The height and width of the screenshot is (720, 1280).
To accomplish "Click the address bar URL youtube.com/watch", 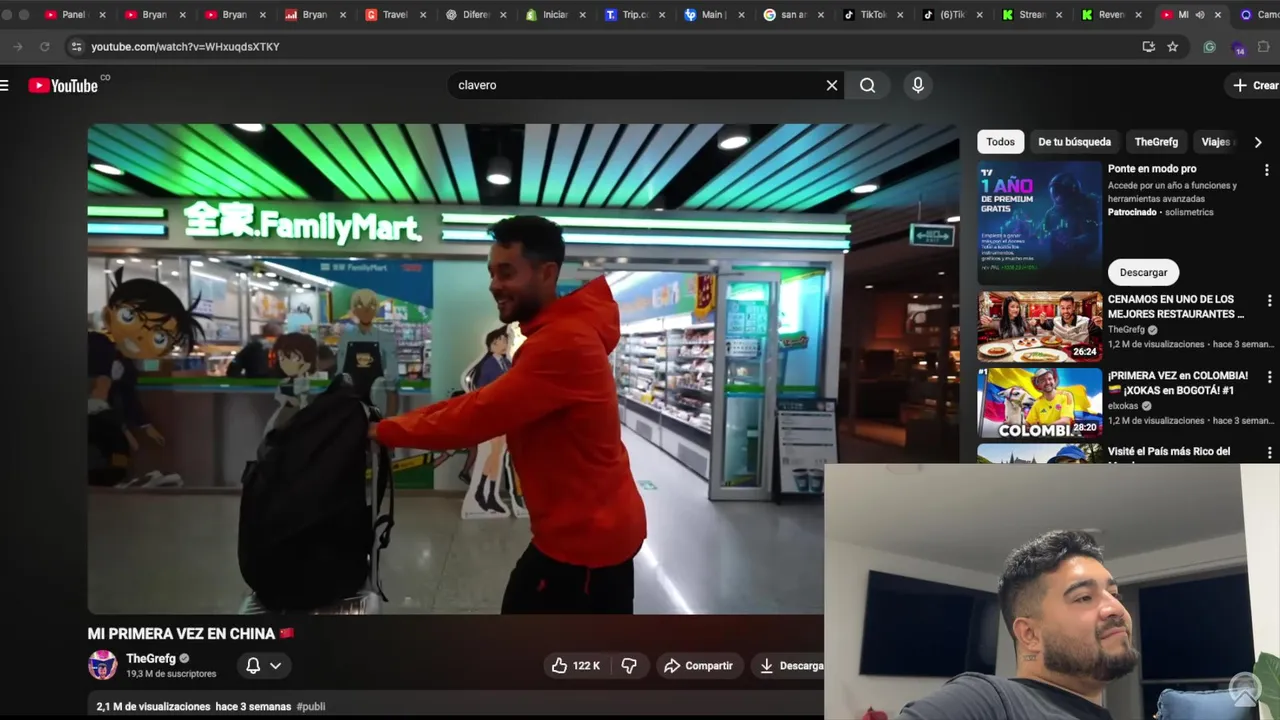I will coord(185,47).
